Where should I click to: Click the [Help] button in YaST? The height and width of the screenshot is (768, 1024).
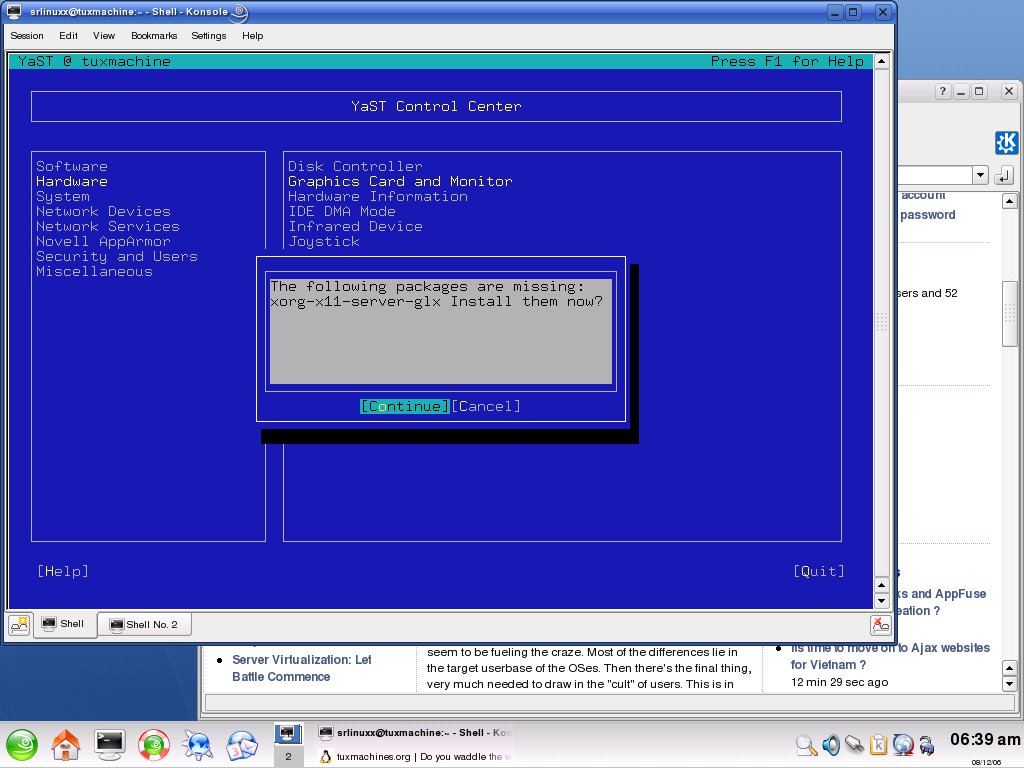(63, 571)
